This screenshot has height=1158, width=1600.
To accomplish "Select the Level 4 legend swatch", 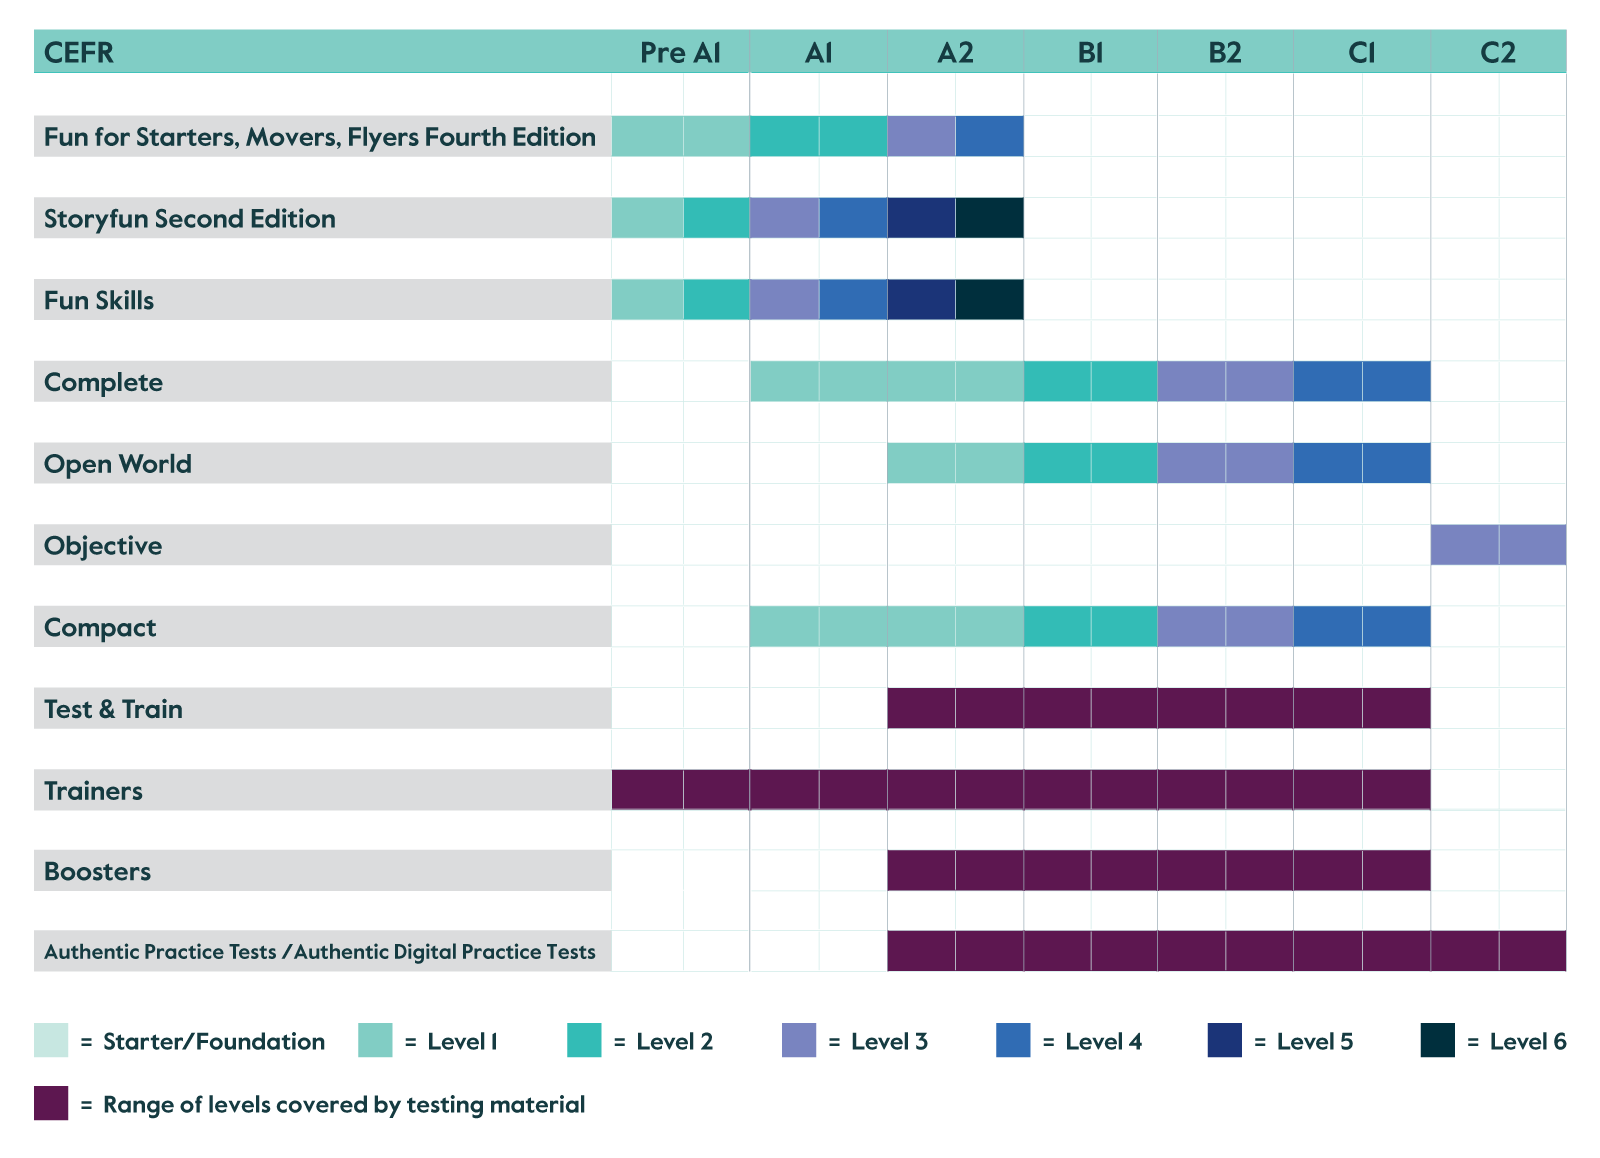I will coord(1013,1040).
